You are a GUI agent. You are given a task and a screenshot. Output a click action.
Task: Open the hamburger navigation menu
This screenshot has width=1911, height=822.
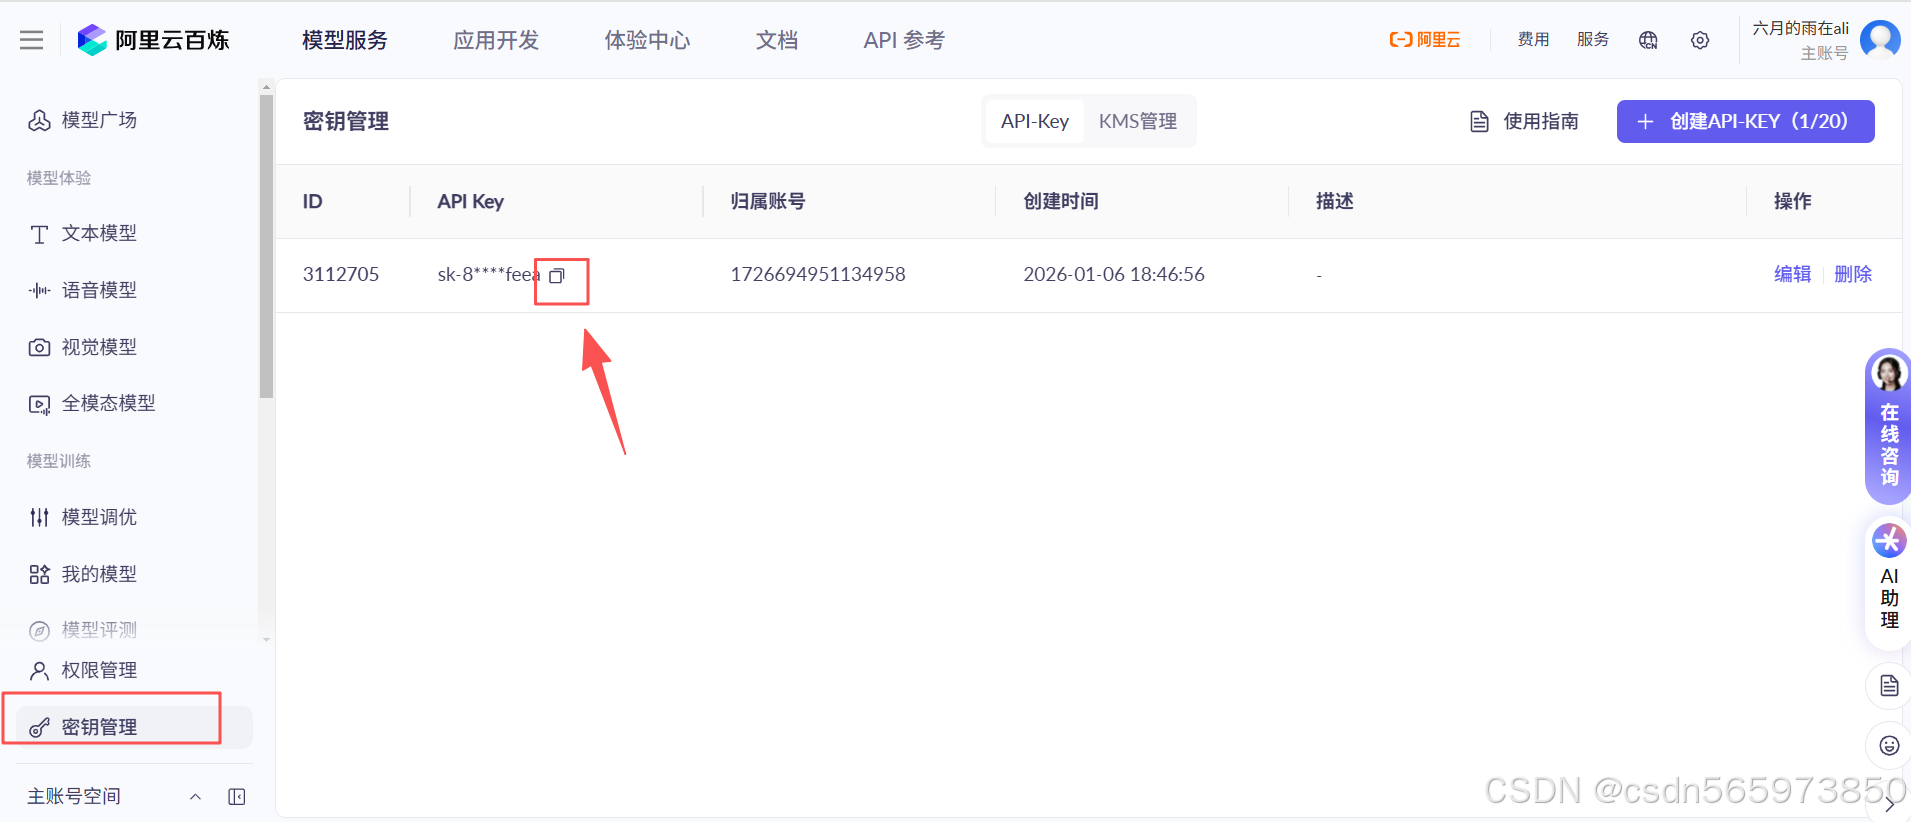(x=32, y=40)
